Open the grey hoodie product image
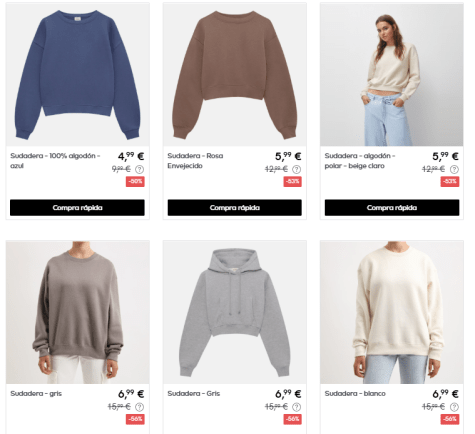Viewport: 475px width, 434px height. tap(235, 312)
